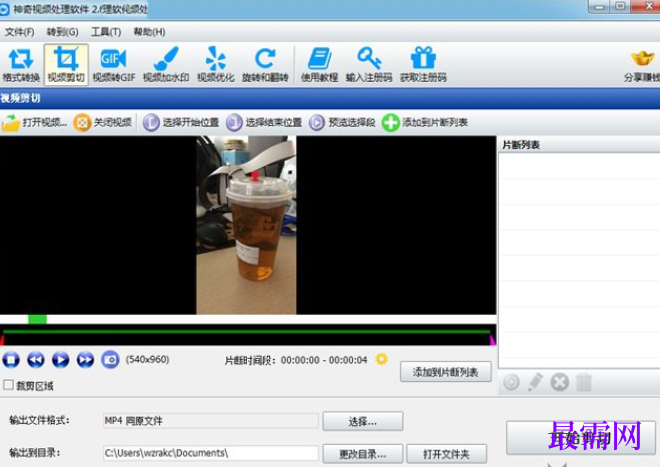
Task: Click the trash clear list icon
Action: [584, 382]
